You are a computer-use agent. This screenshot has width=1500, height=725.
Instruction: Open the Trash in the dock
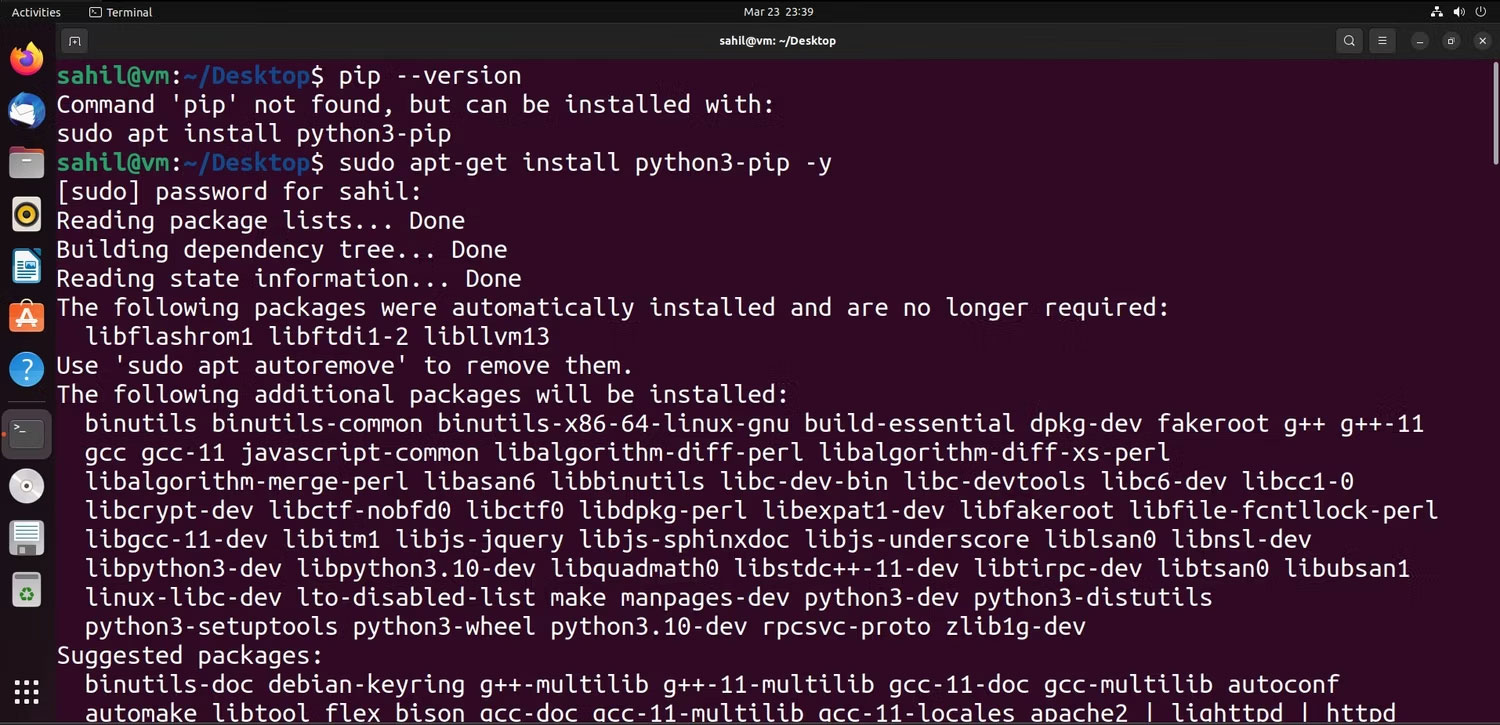27,590
